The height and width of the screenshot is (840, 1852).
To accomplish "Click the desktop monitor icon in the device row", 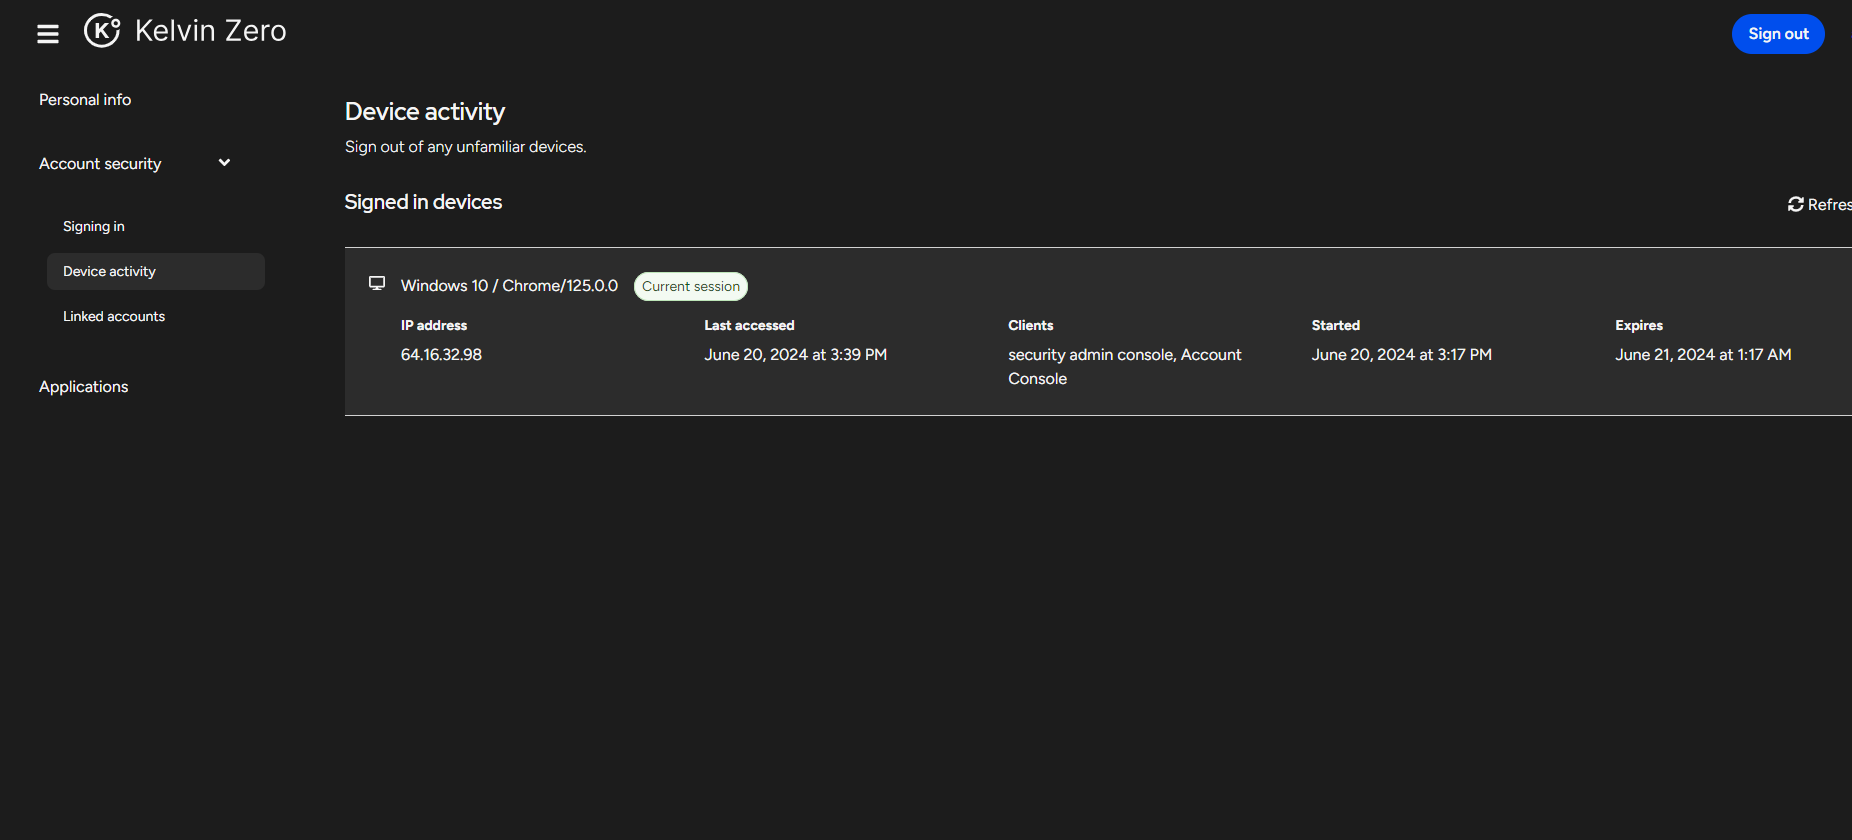I will pyautogui.click(x=377, y=284).
